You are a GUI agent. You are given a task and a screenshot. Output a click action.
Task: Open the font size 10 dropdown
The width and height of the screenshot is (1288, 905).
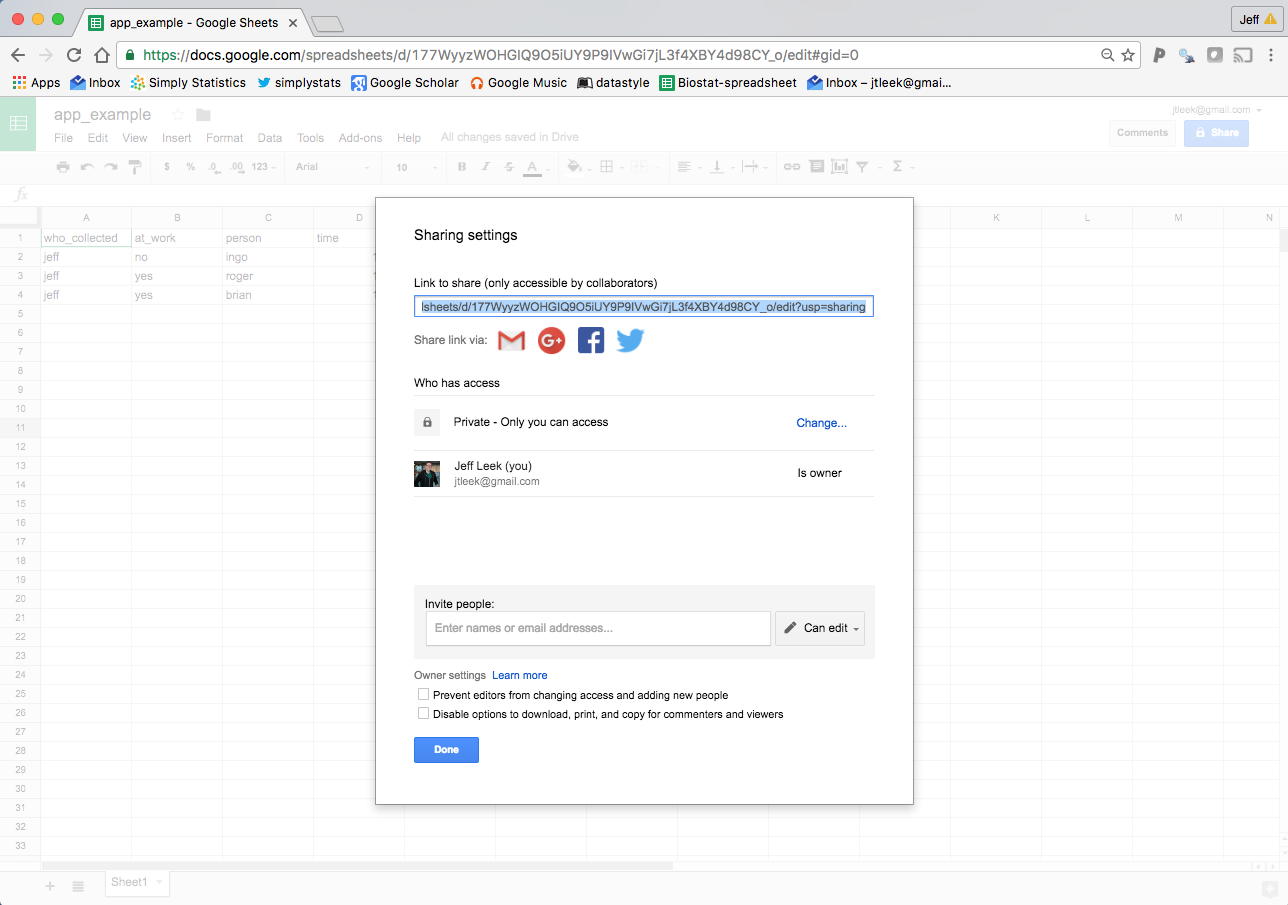pyautogui.click(x=414, y=167)
